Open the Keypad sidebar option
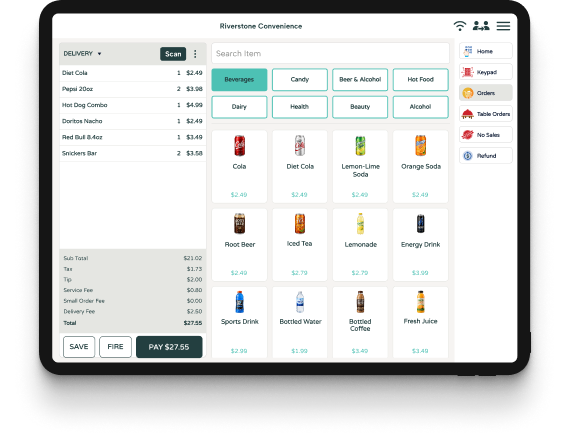 pos(486,72)
